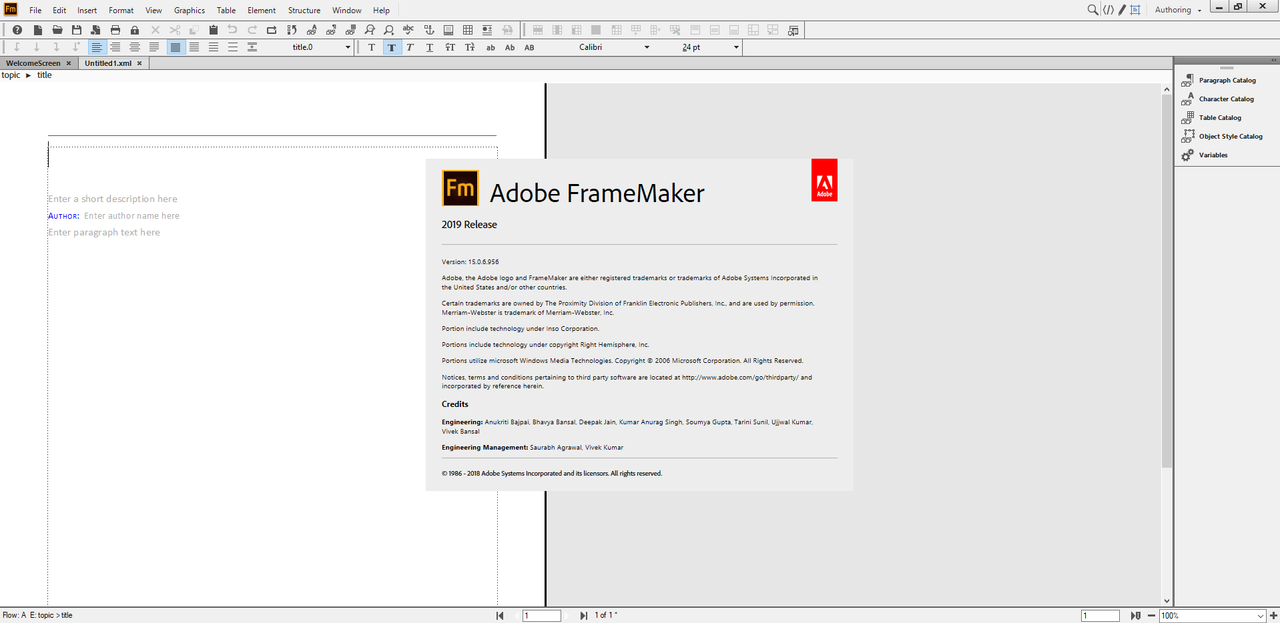Click 'Enter author name here' placeholder
Viewport: 1280px width, 623px height.
click(132, 216)
